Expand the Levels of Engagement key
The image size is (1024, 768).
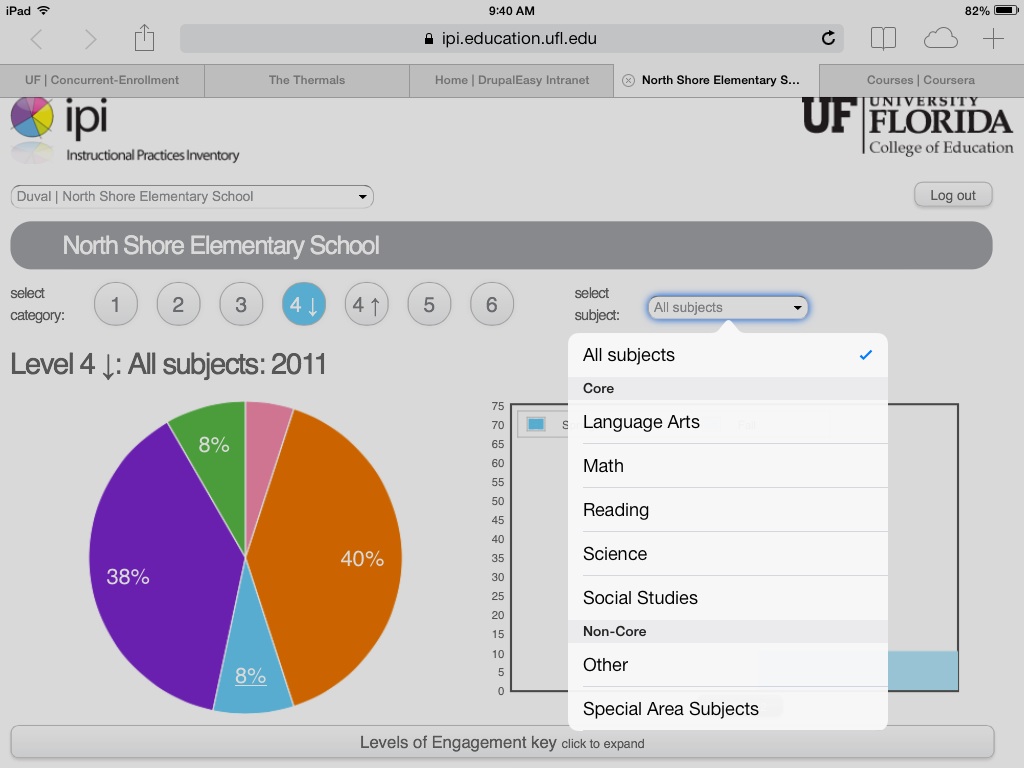(502, 742)
